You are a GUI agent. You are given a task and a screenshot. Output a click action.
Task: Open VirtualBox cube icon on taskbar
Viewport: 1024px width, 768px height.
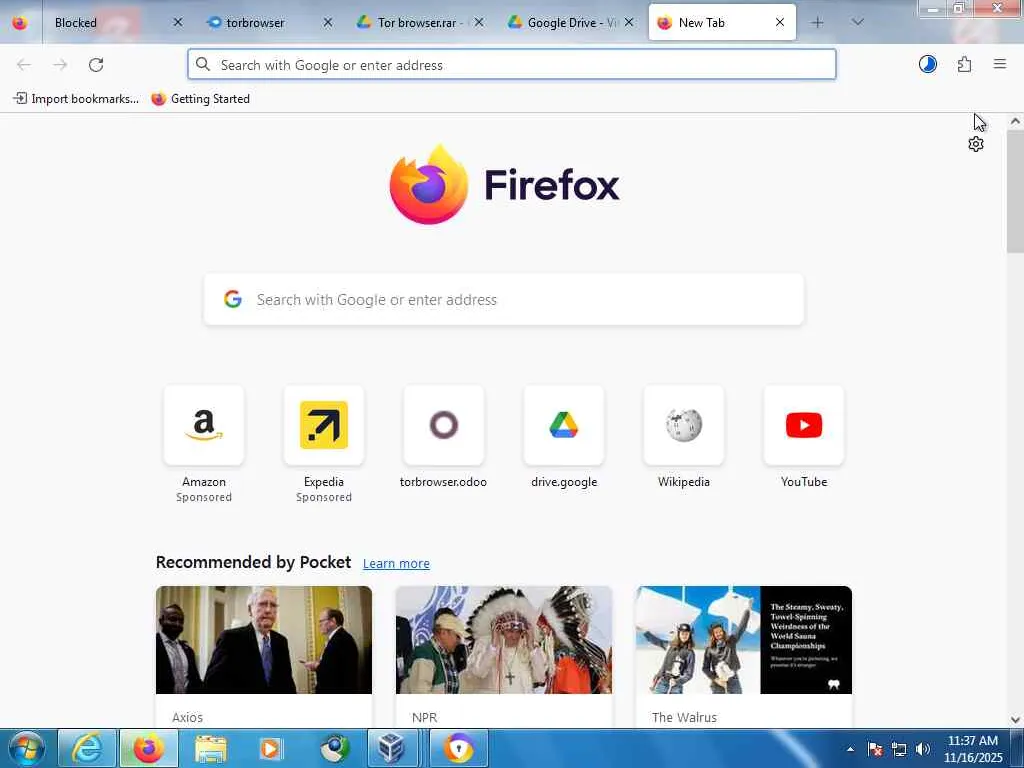(392, 748)
